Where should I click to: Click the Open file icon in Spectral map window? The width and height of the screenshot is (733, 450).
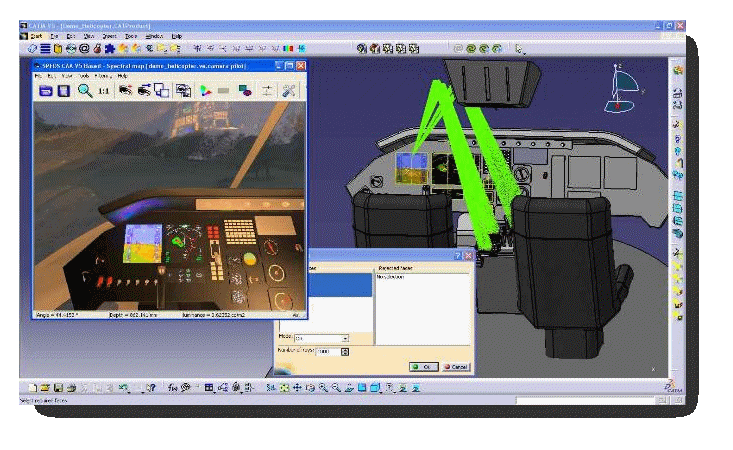(x=45, y=90)
